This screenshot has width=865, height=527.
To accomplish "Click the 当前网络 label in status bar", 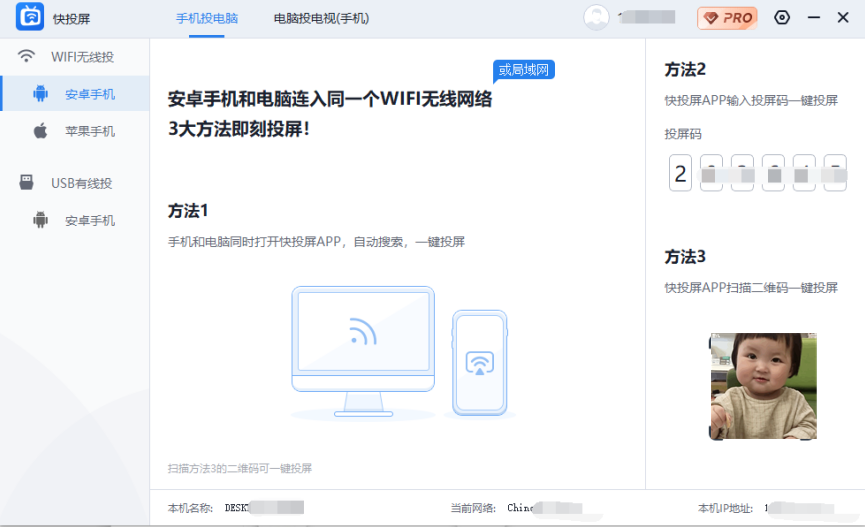I will click(x=473, y=508).
